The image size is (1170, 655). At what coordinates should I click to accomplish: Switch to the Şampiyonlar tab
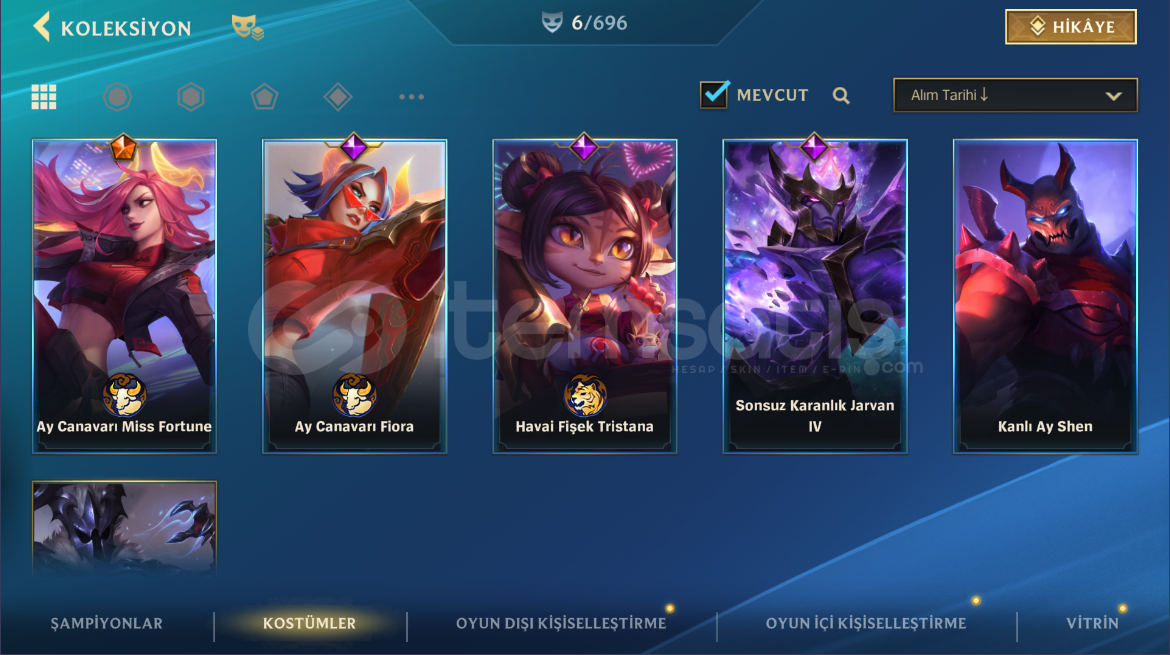pos(107,623)
